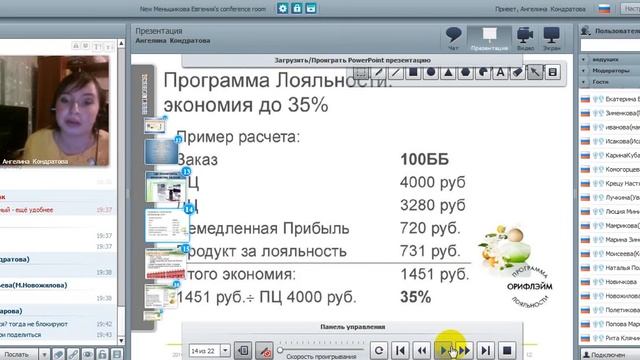Jump to the first slide

[400, 350]
